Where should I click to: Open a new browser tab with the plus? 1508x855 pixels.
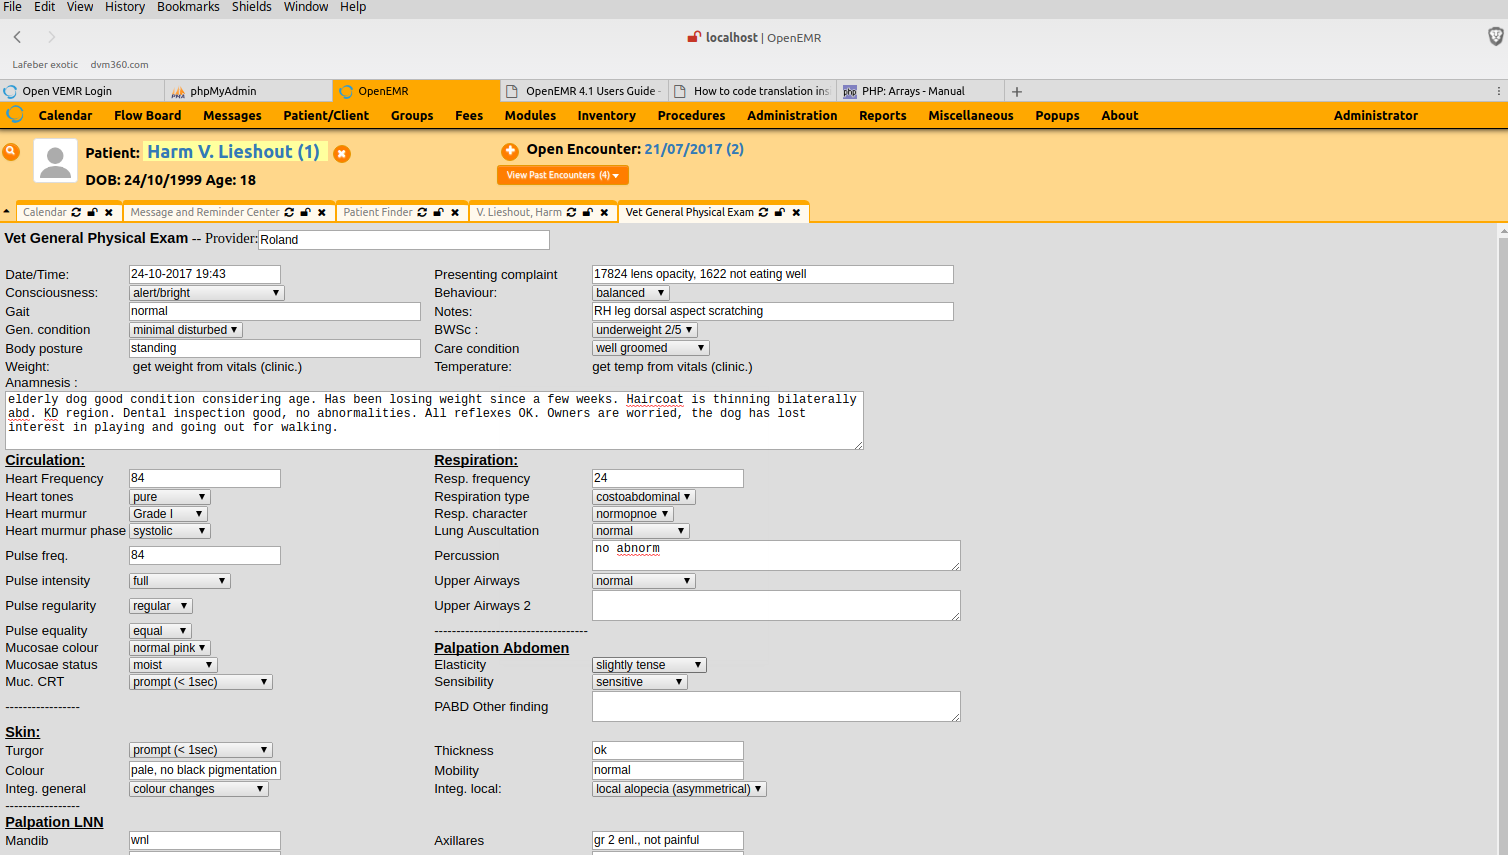[x=1016, y=91]
